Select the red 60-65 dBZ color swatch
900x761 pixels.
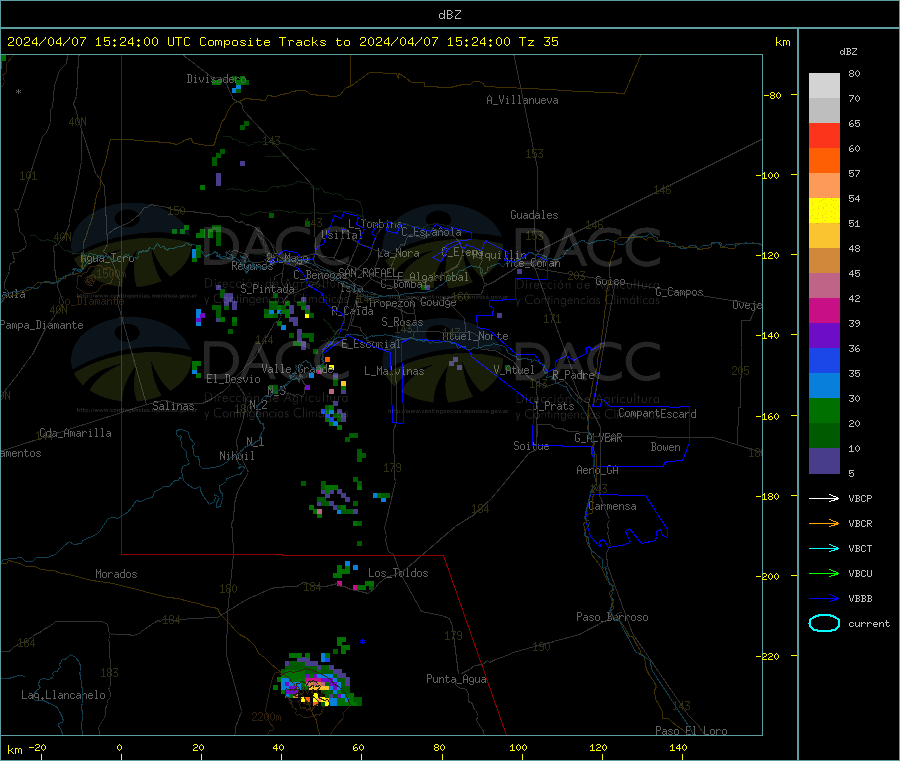(824, 135)
